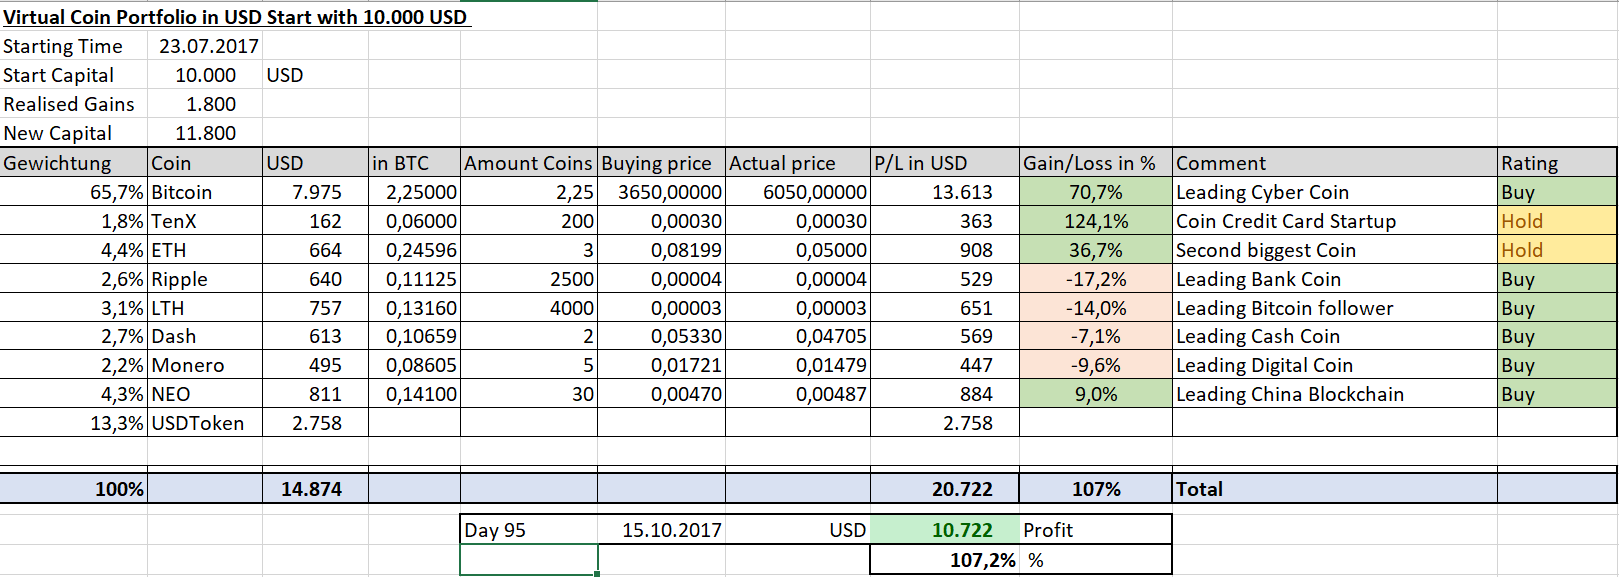Select the New Capital value 11.800
This screenshot has width=1624, height=577.
point(205,133)
